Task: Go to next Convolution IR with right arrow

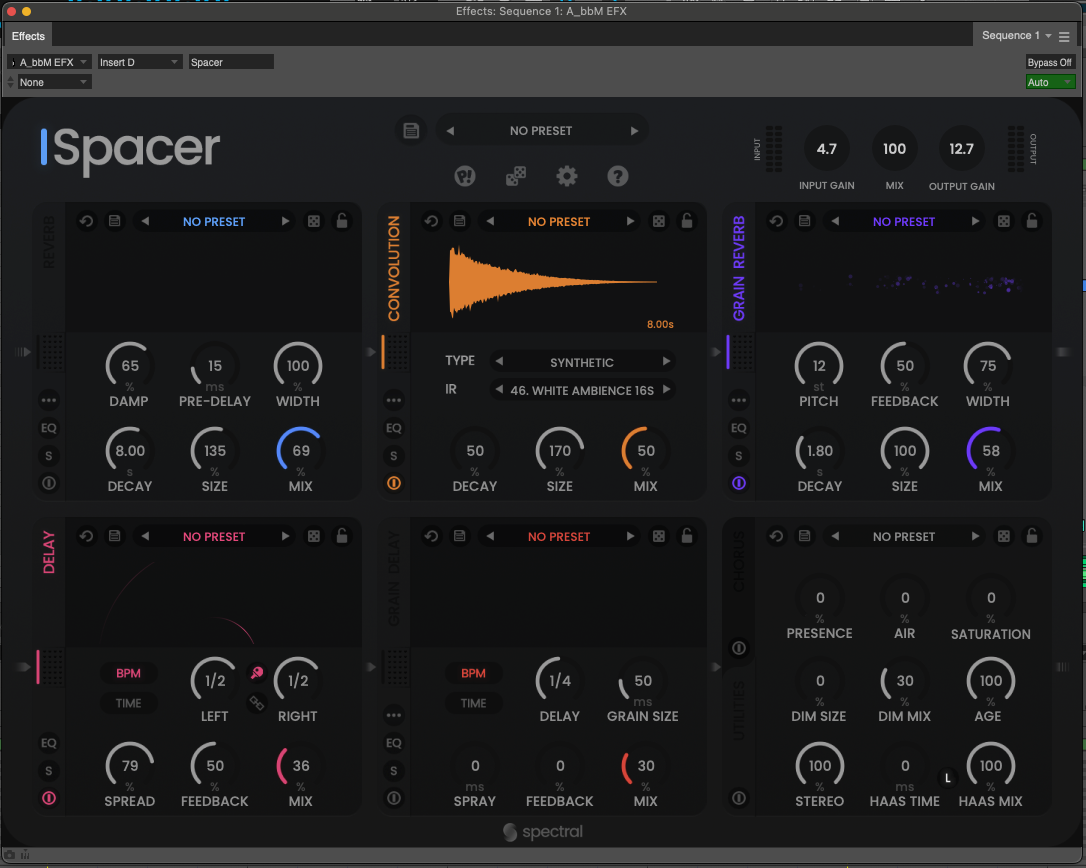Action: 666,390
